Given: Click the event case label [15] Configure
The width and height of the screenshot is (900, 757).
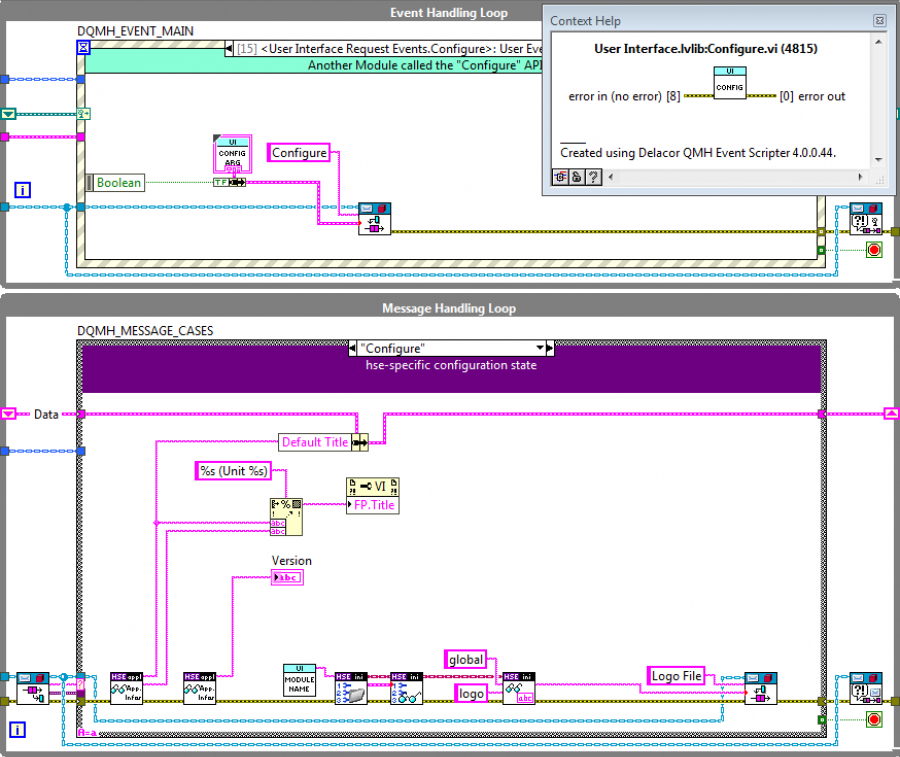Looking at the screenshot, I should tap(389, 49).
